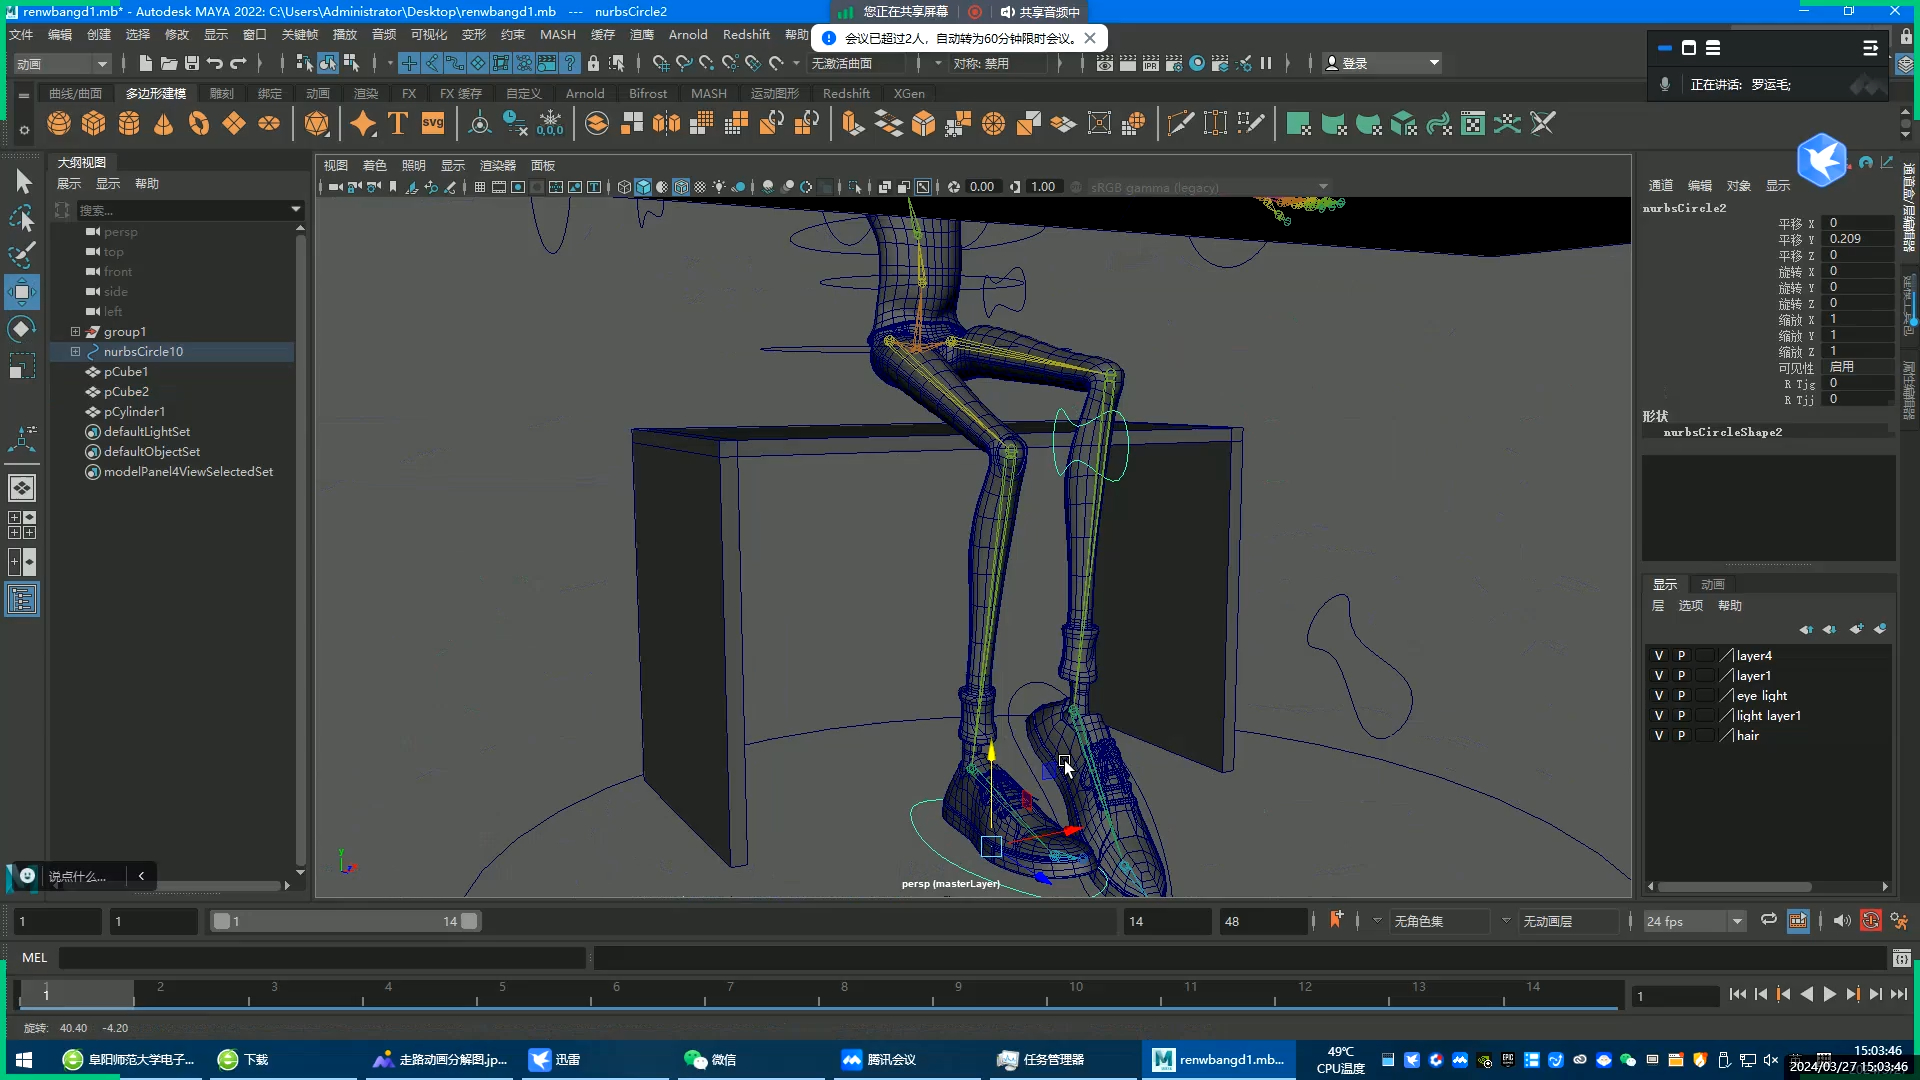Open the outliner search filter dropdown
The height and width of the screenshot is (1080, 1920).
(x=296, y=210)
